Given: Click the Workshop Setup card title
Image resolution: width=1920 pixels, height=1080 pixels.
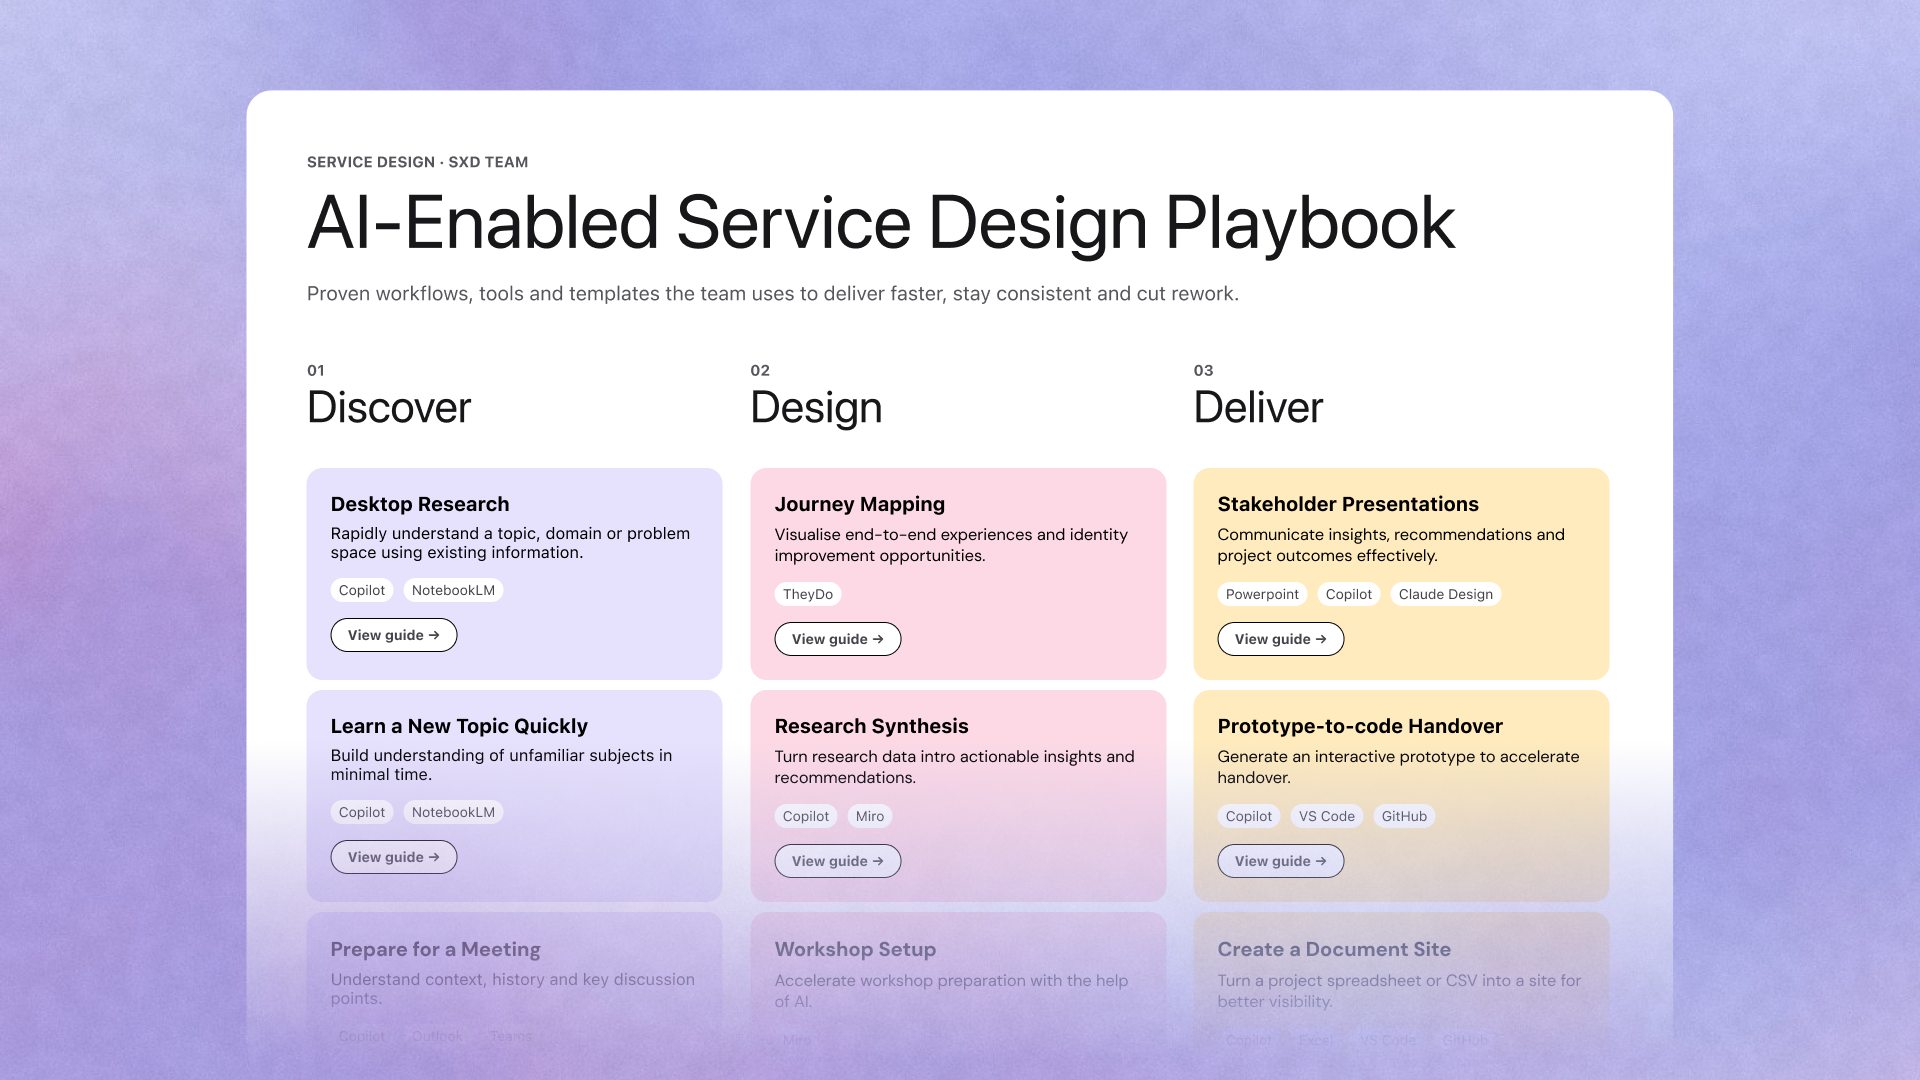Looking at the screenshot, I should point(856,949).
